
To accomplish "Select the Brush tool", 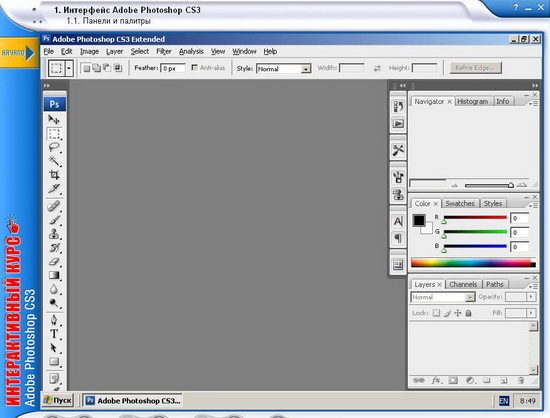I will pos(54,220).
